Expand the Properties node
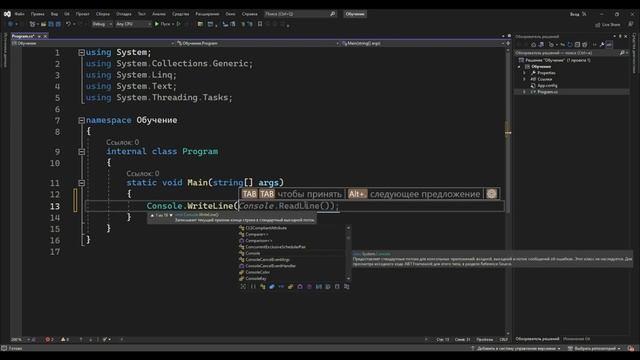The height and width of the screenshot is (360, 640). click(525, 73)
